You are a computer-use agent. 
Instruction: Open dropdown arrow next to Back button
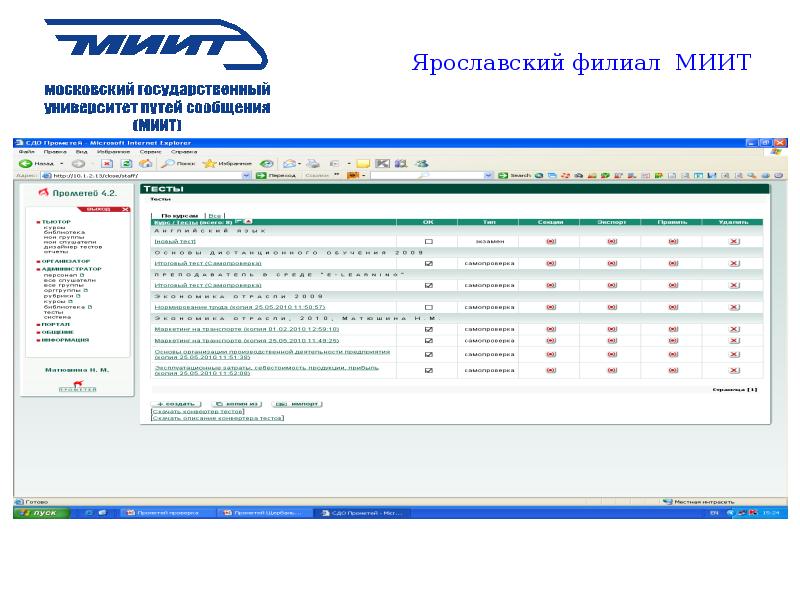[62, 163]
